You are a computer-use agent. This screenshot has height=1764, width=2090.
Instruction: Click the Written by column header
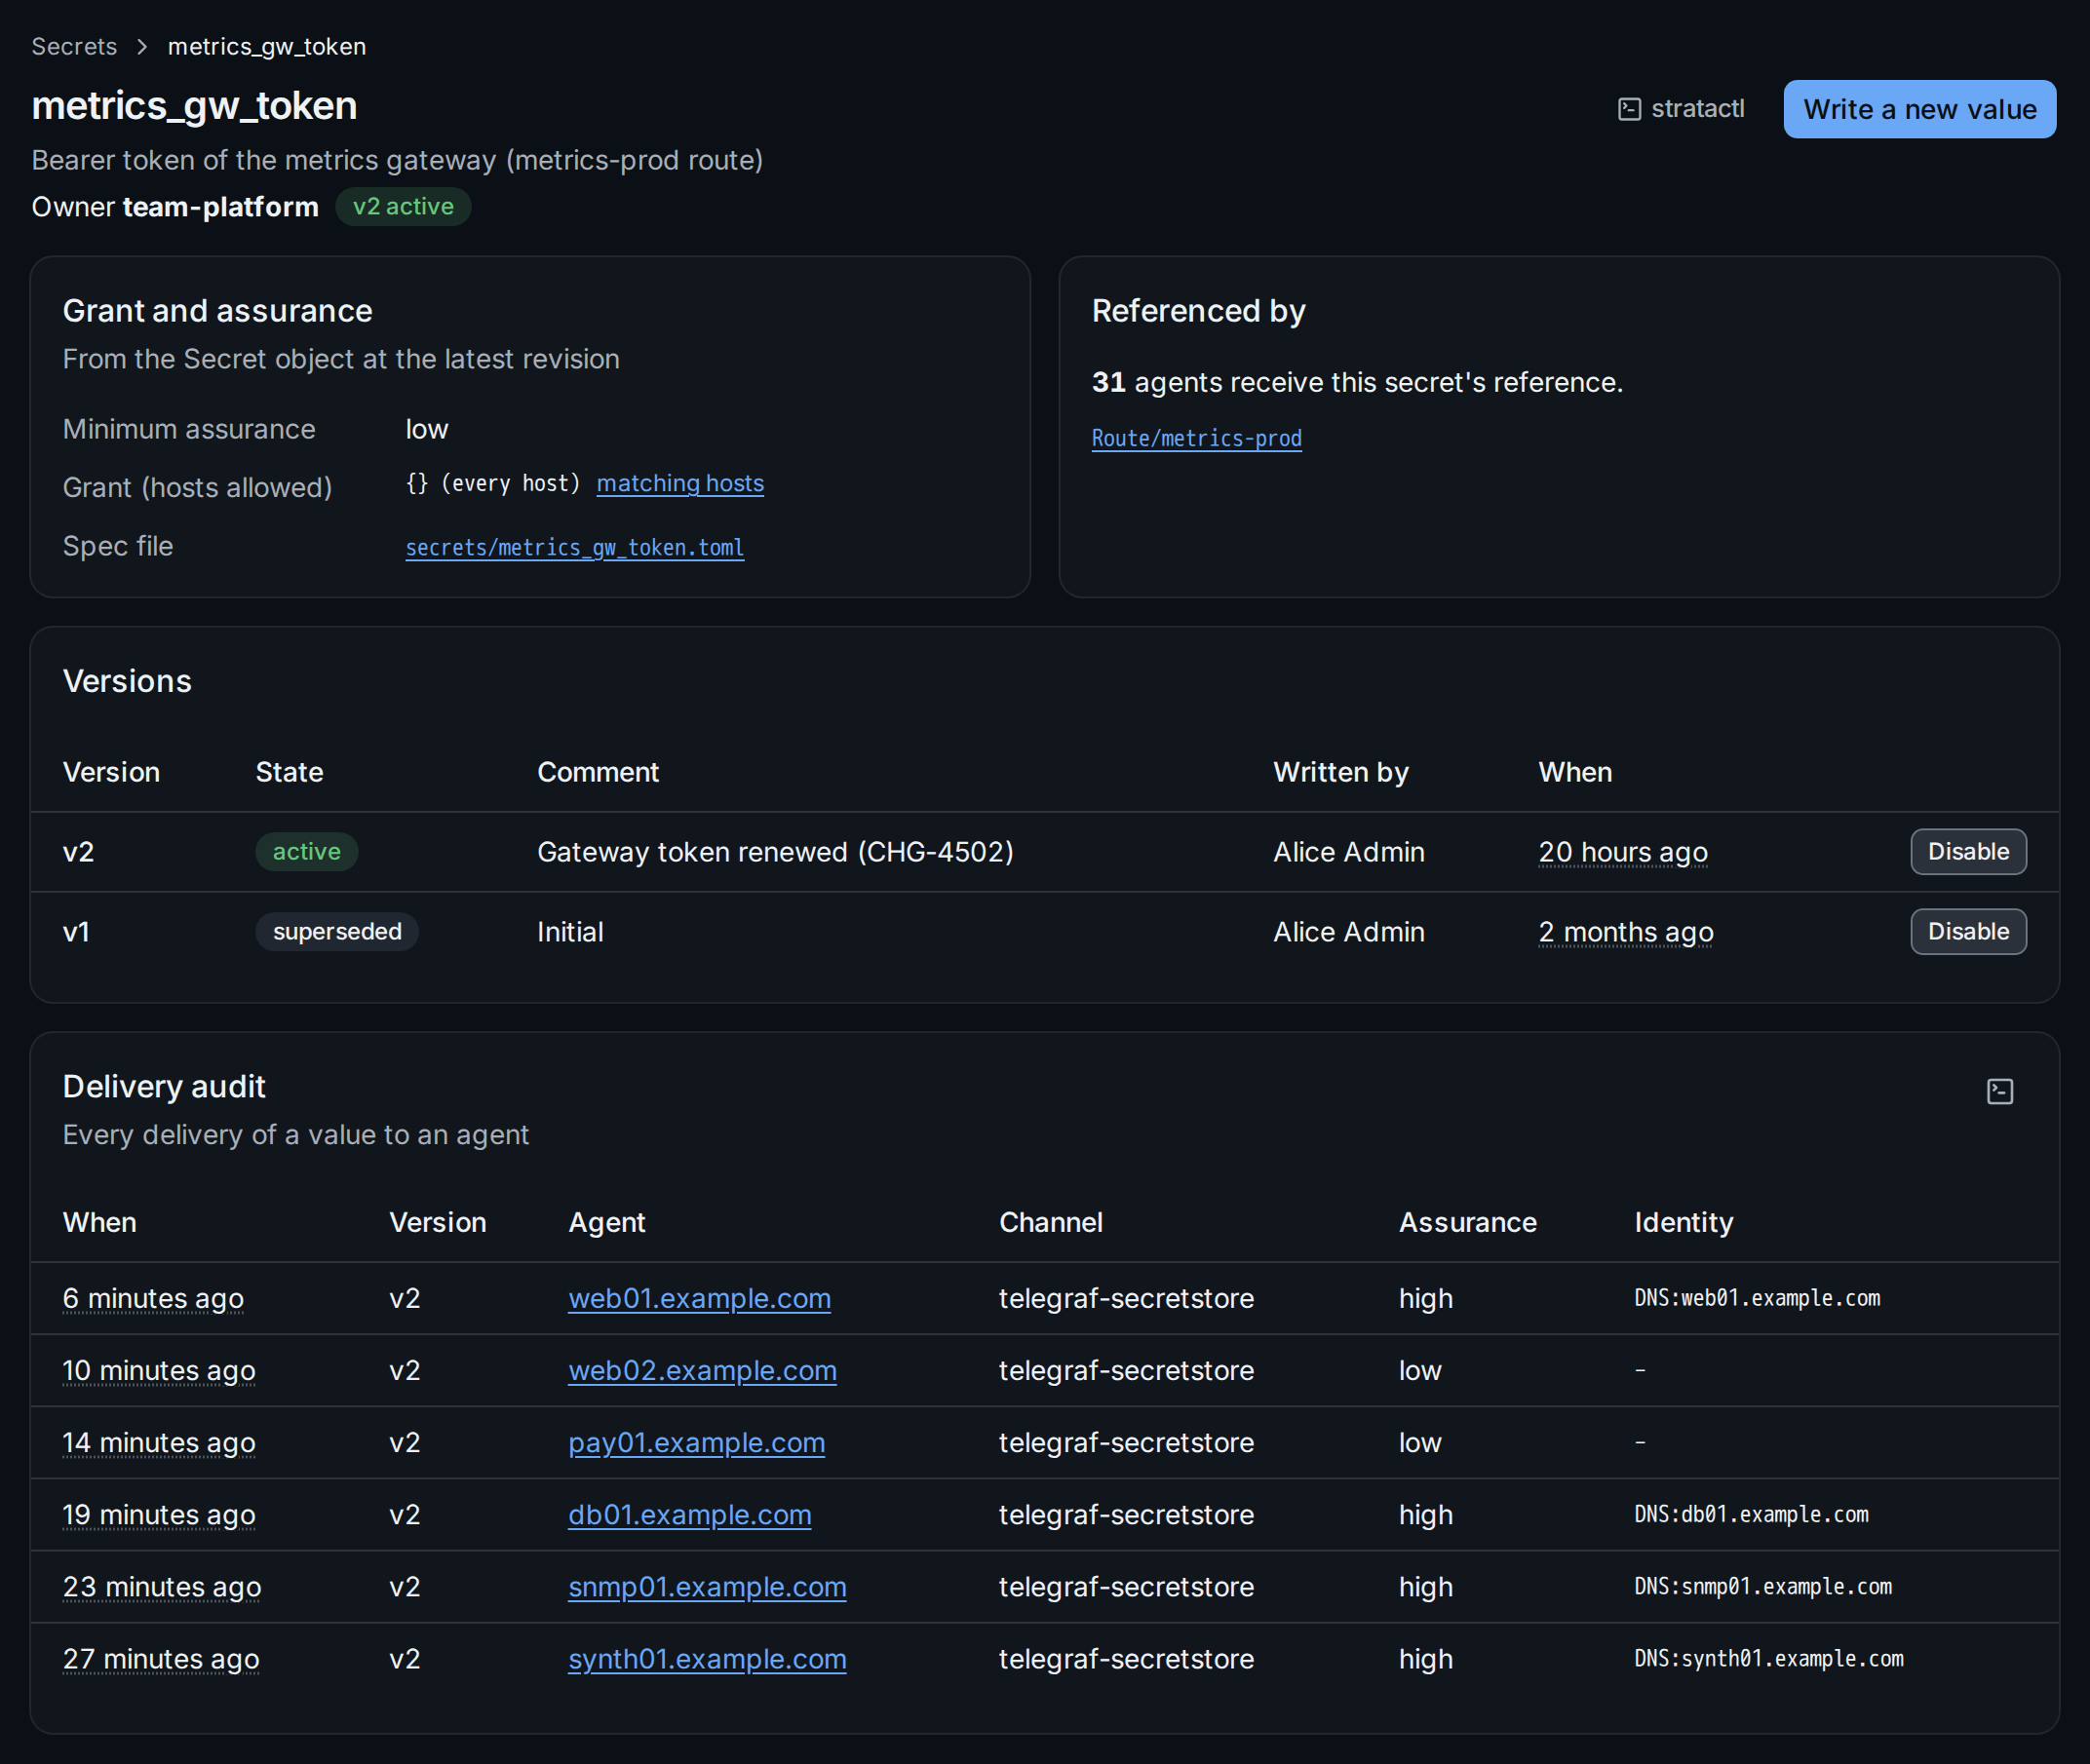pos(1340,772)
